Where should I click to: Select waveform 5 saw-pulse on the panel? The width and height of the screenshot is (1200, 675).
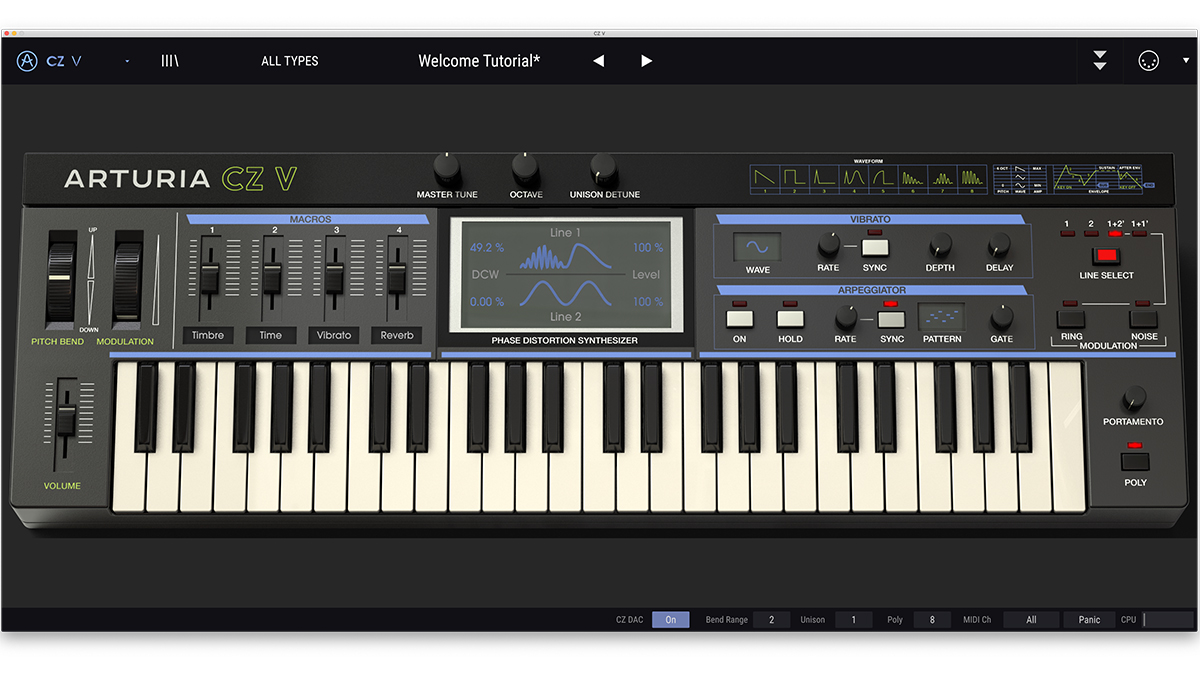click(882, 179)
